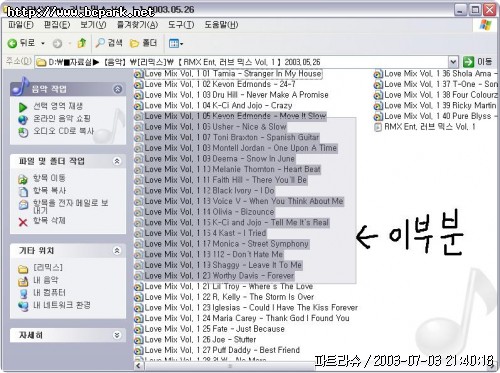Viewport: 500px width, 373px height.
Task: Click media icon of file 21 Lil' Troy
Action: (139, 287)
